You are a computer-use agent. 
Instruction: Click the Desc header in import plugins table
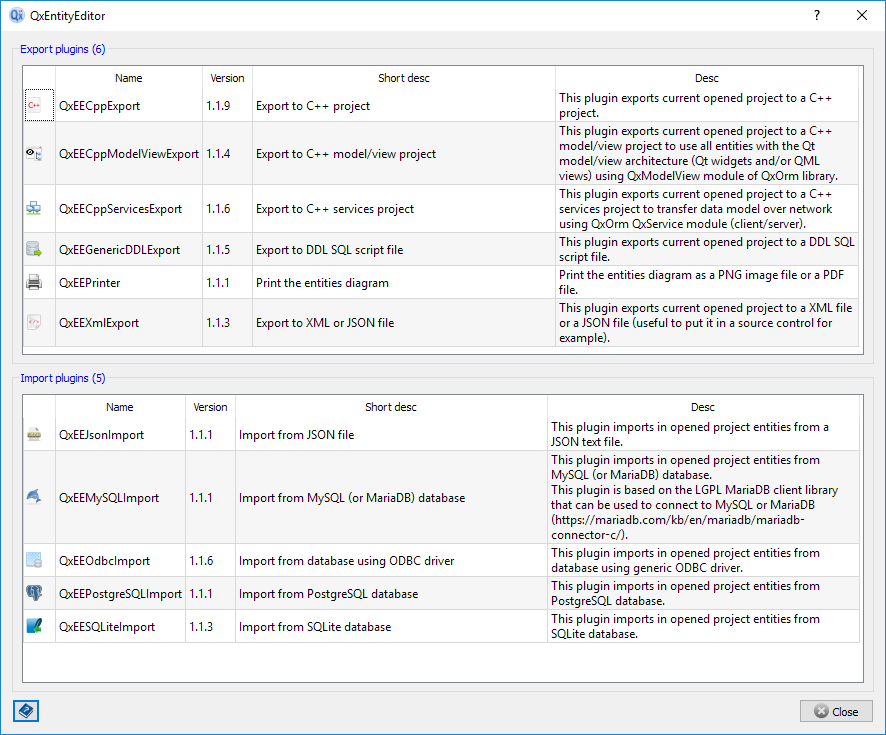[703, 407]
